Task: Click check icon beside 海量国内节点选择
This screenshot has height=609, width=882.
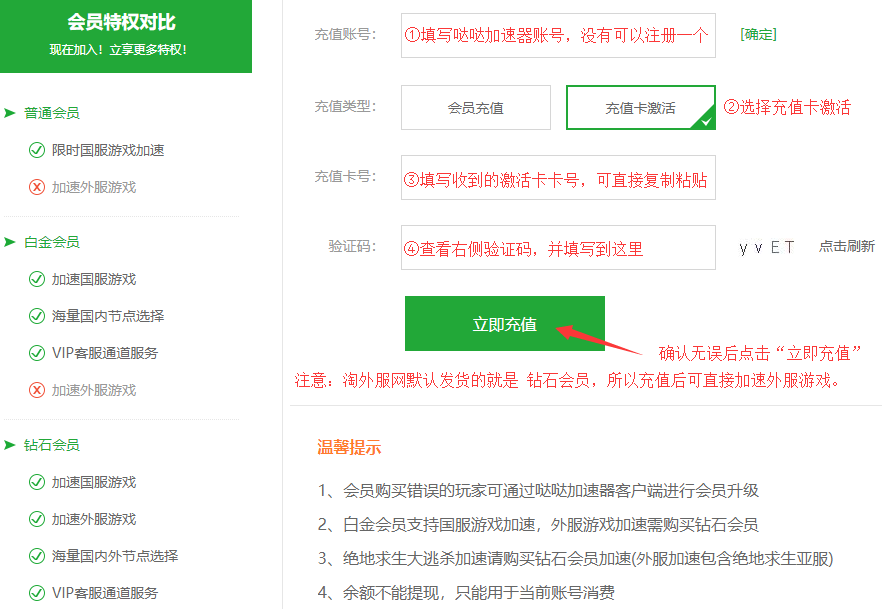Action: 37,316
